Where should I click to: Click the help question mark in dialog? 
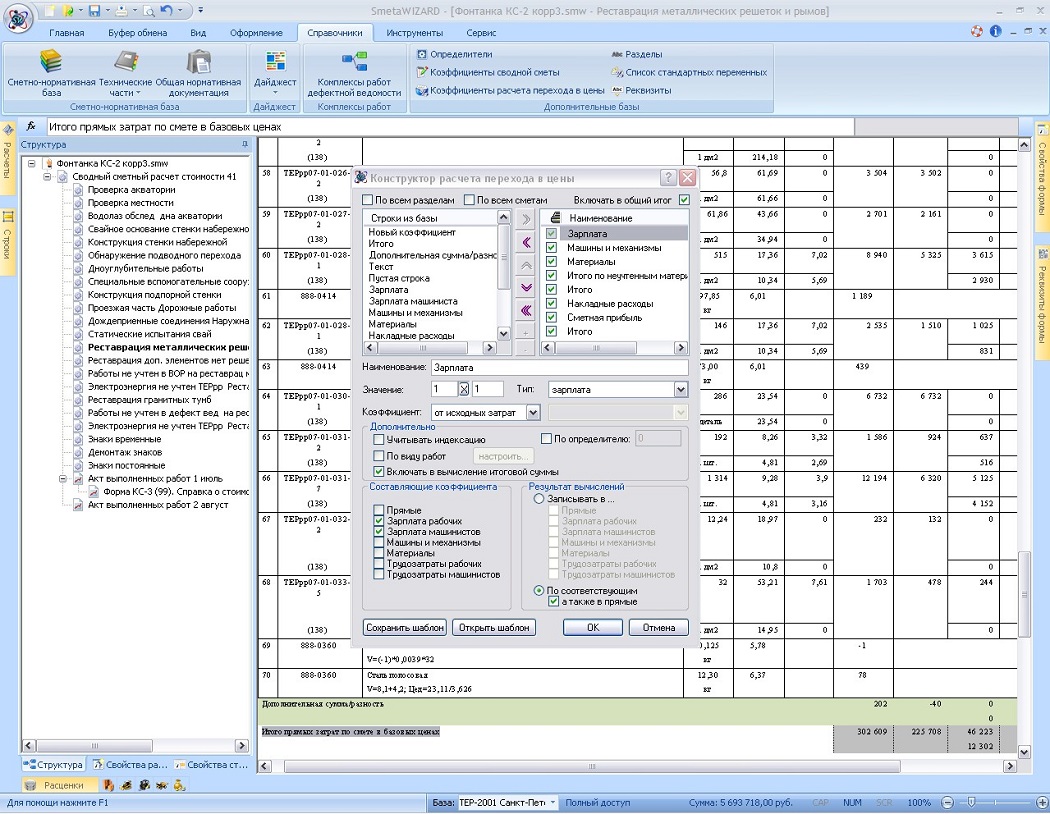[668, 177]
